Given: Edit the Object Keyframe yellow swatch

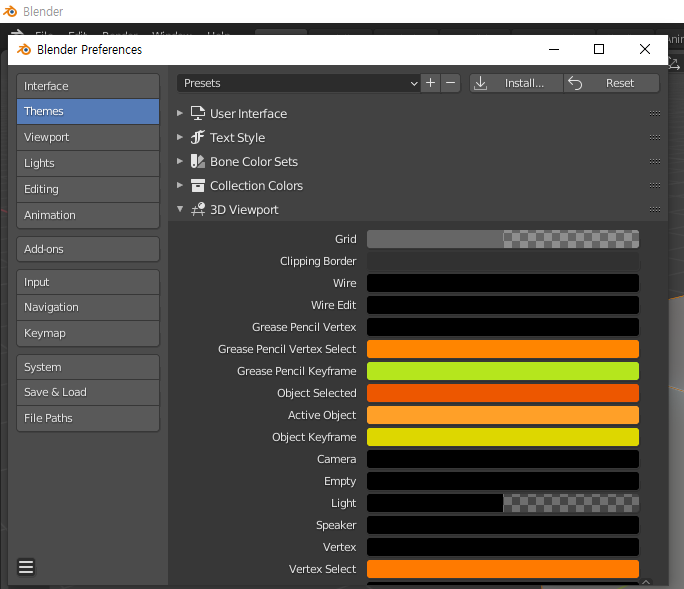Looking at the screenshot, I should [503, 437].
